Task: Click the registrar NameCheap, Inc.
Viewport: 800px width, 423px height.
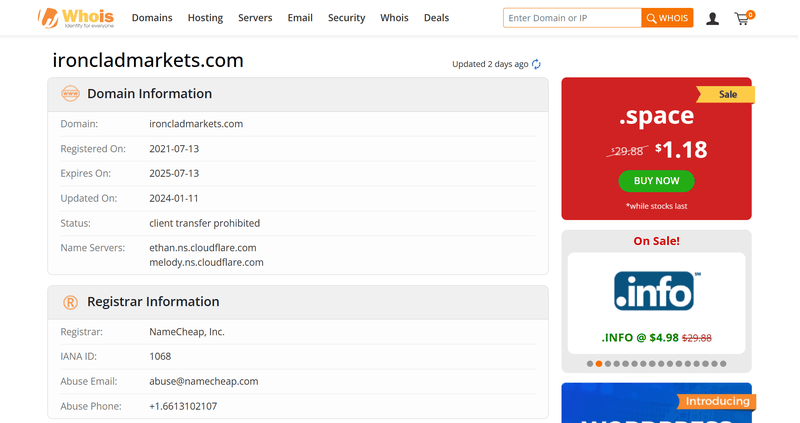Action: click(187, 332)
